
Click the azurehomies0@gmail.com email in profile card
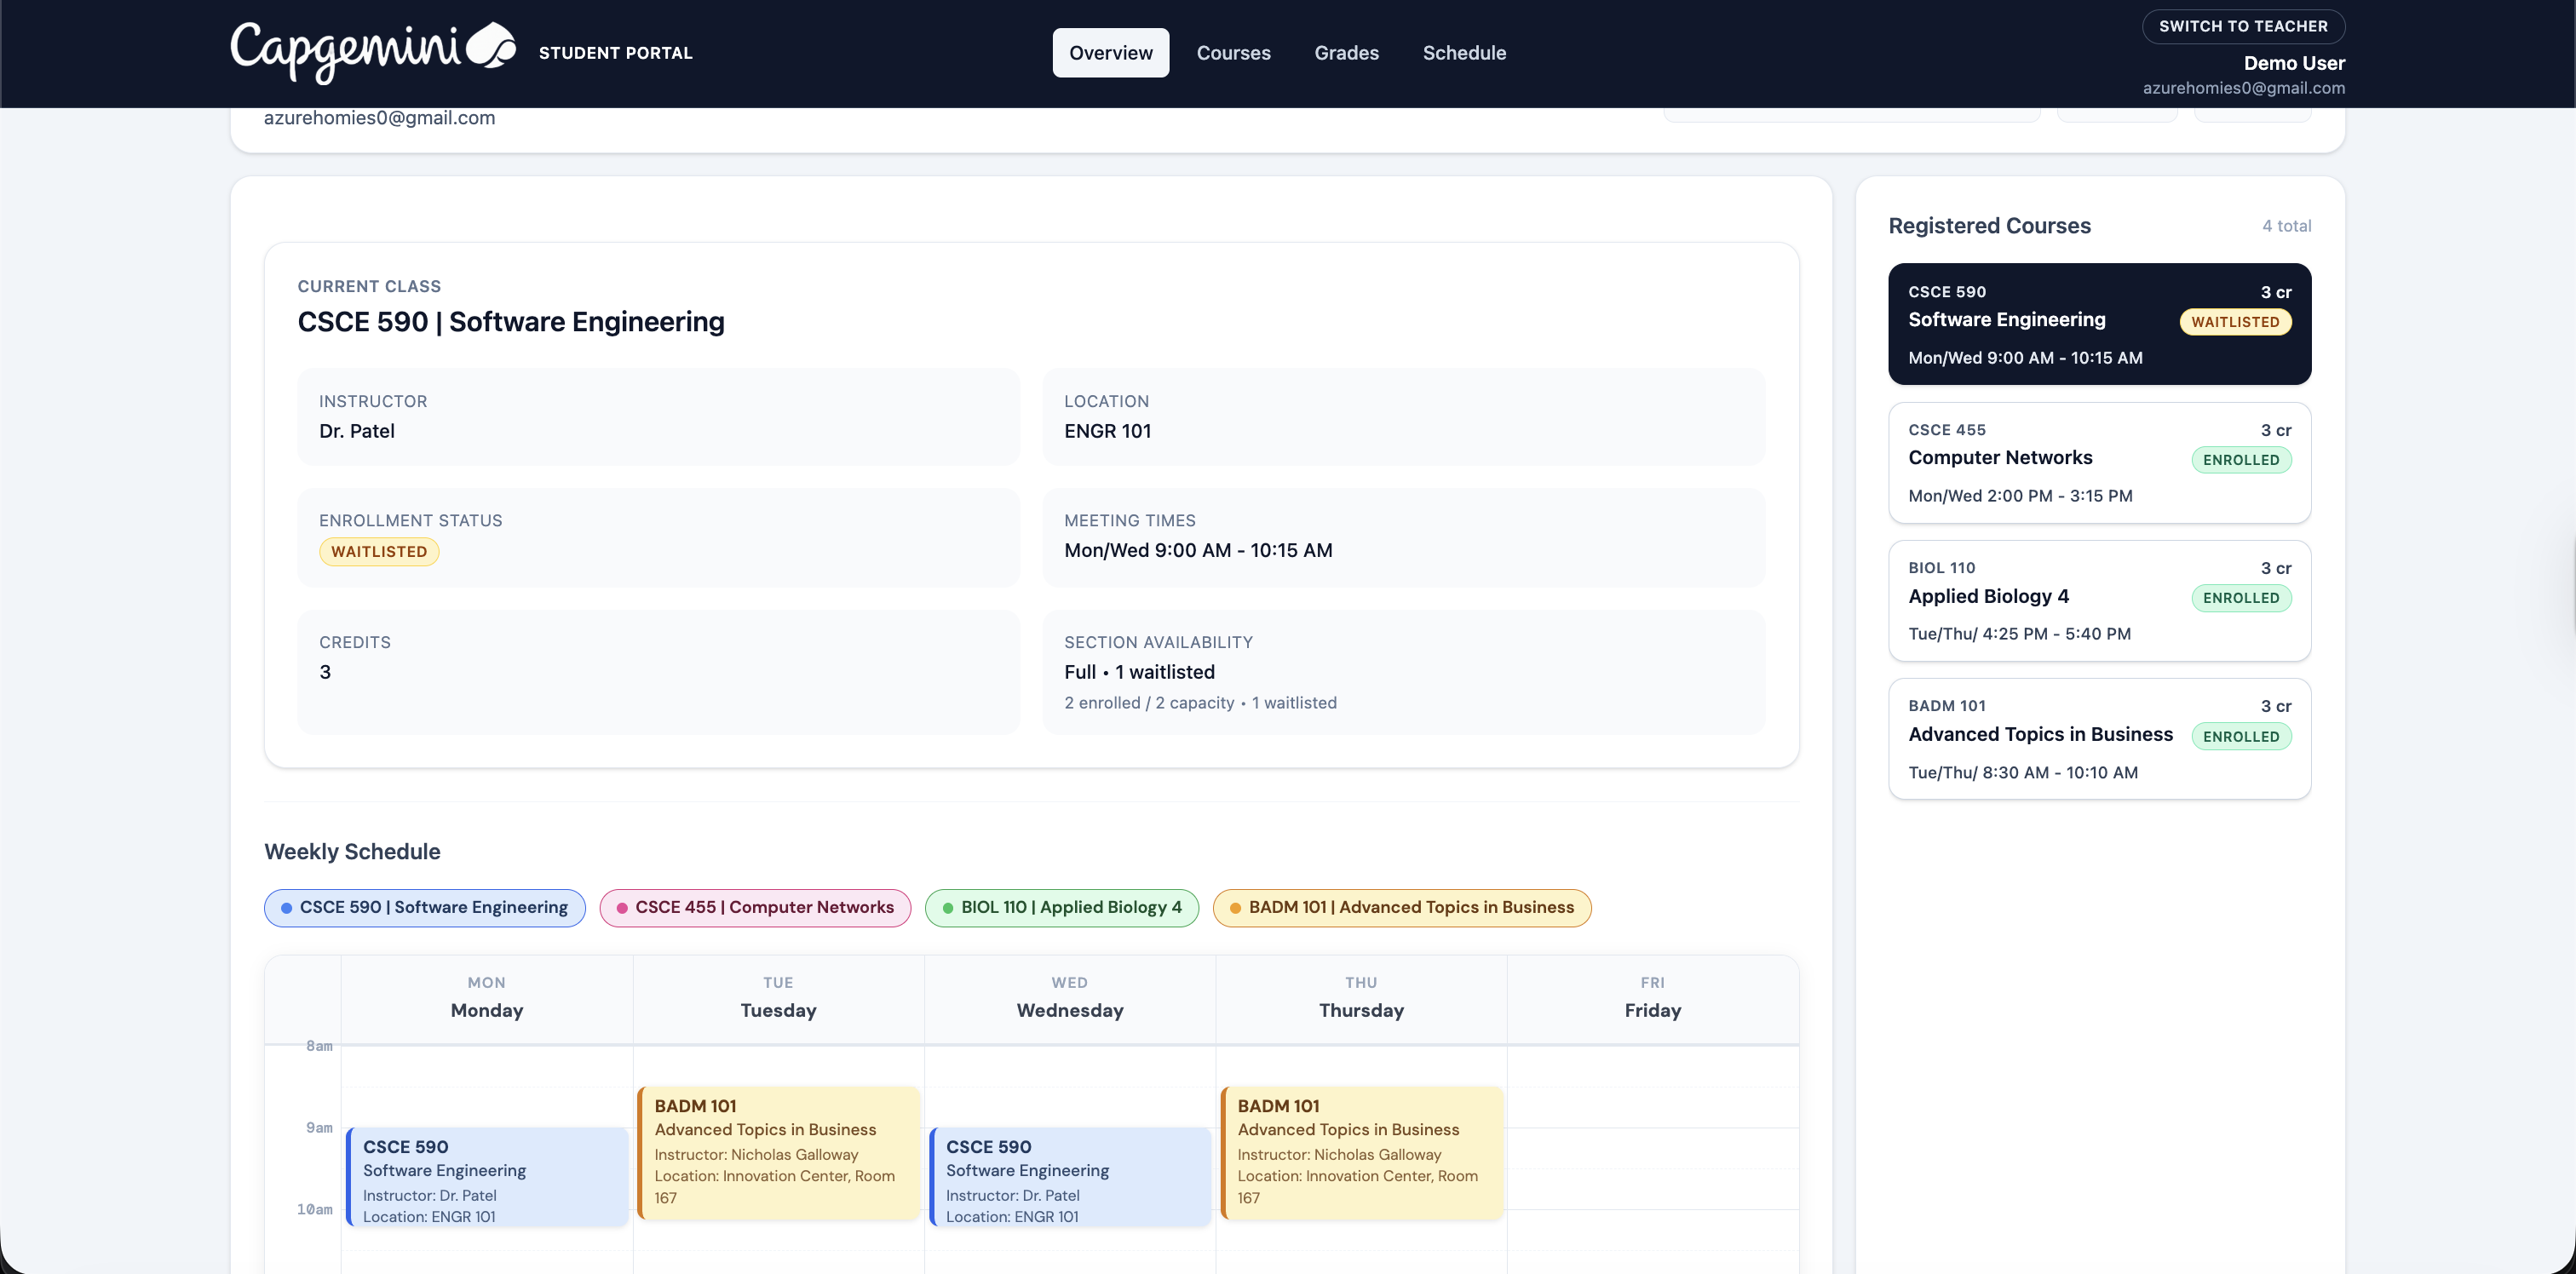[x=379, y=118]
